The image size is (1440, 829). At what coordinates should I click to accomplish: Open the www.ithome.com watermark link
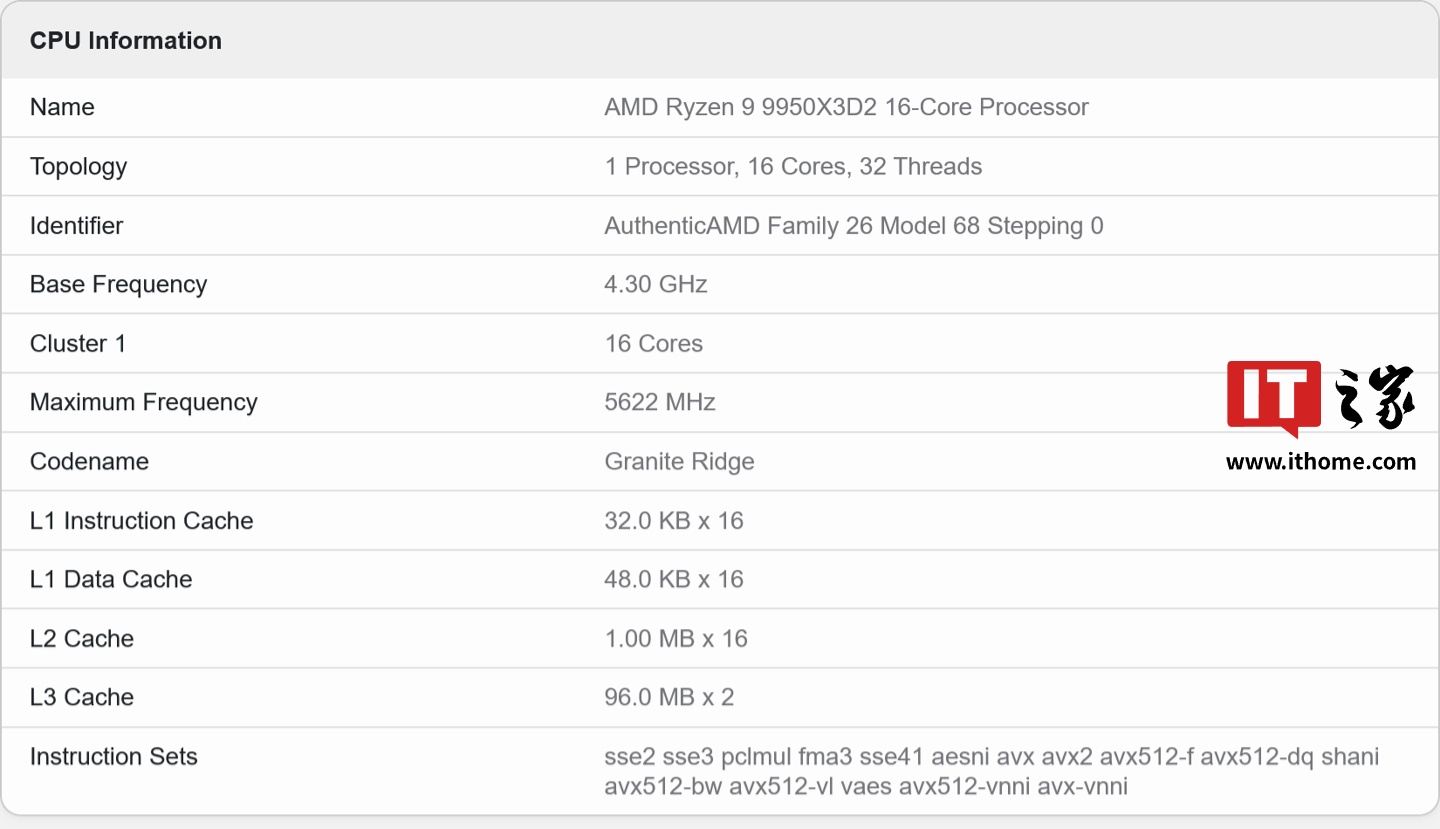1320,461
